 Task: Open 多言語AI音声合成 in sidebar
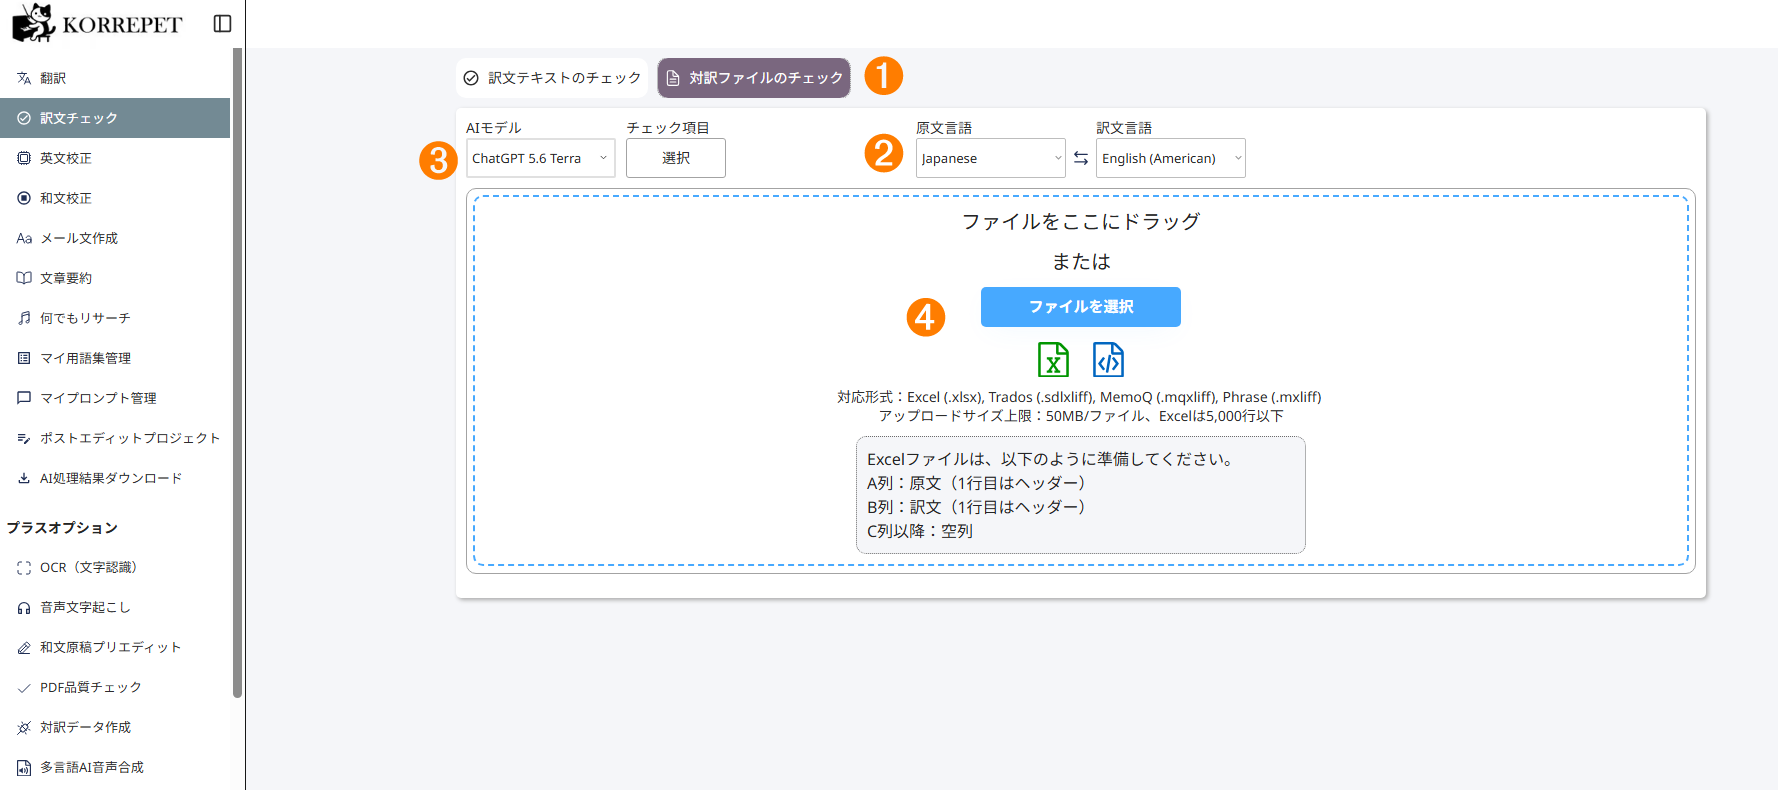click(x=115, y=767)
